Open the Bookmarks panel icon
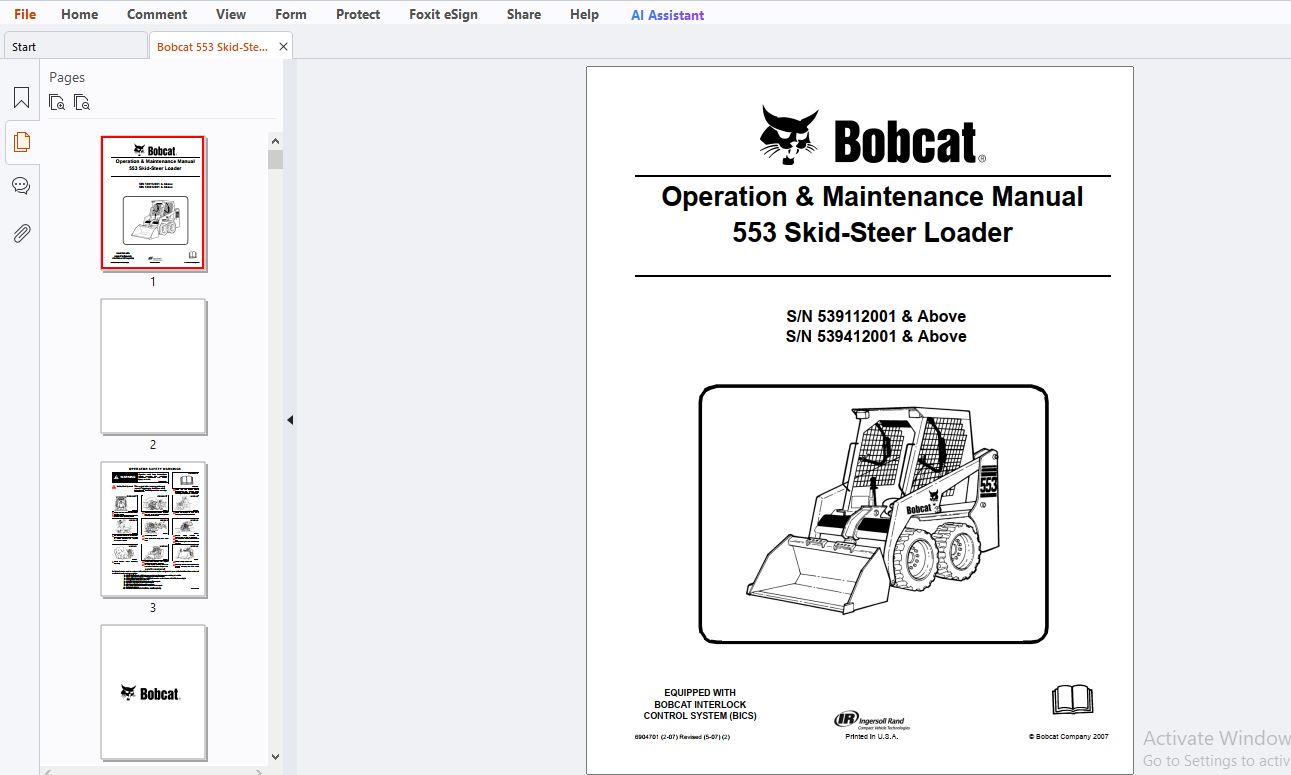The width and height of the screenshot is (1291, 775). click(x=21, y=98)
